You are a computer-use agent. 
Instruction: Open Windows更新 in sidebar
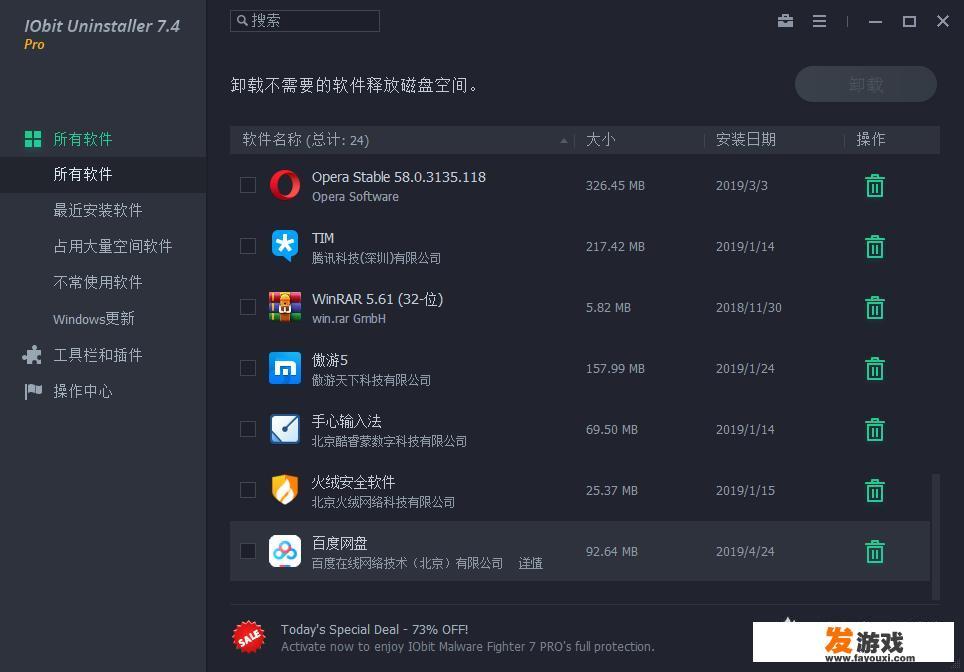(93, 318)
